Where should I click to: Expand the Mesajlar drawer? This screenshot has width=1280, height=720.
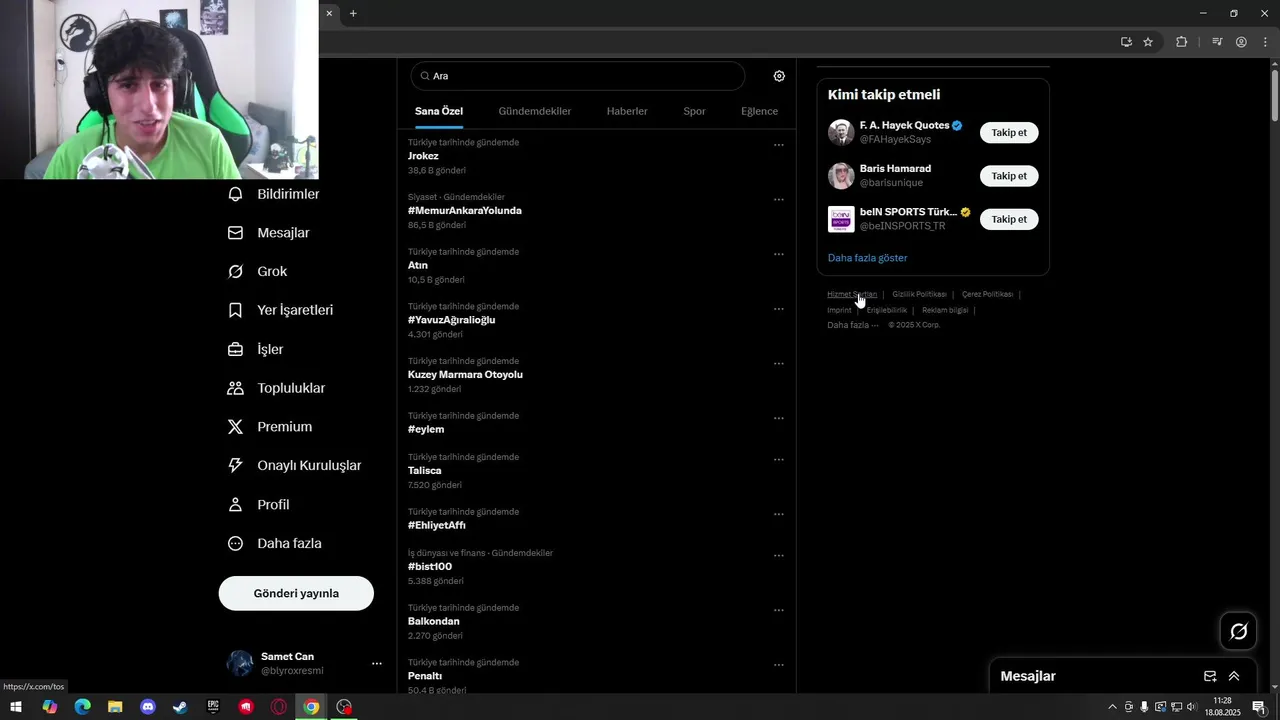tap(1234, 676)
